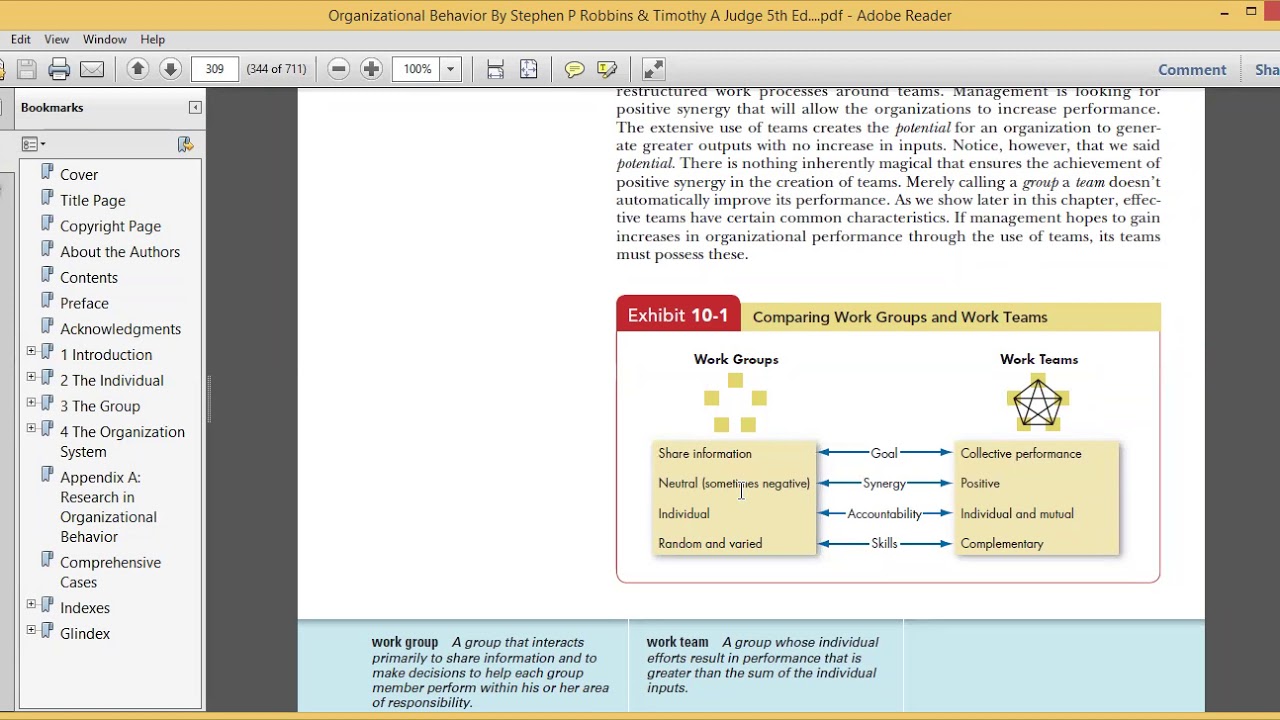This screenshot has height=720, width=1280.
Task: Expand the Indexes bookmark
Action: (x=31, y=604)
